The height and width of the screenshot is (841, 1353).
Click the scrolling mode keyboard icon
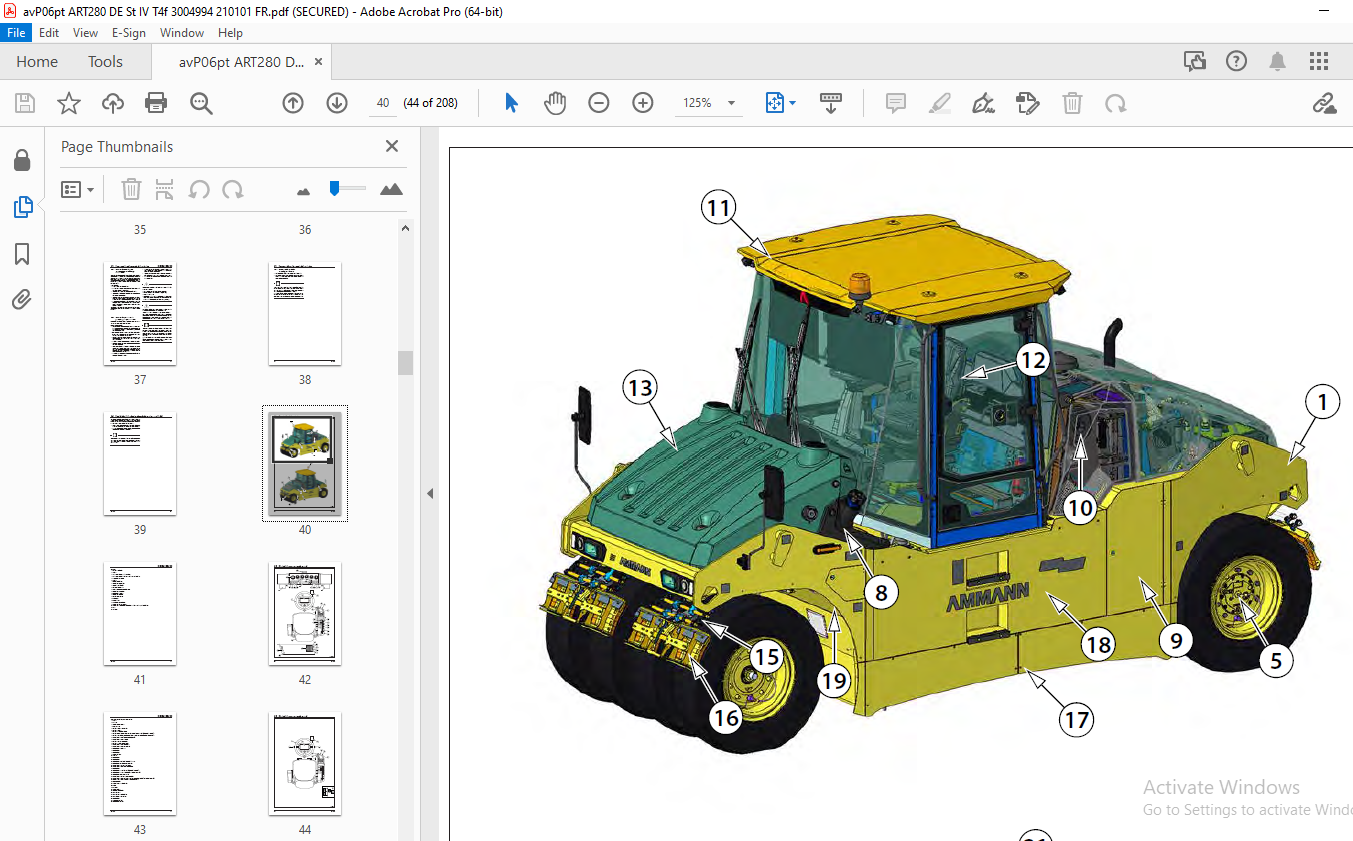(831, 103)
